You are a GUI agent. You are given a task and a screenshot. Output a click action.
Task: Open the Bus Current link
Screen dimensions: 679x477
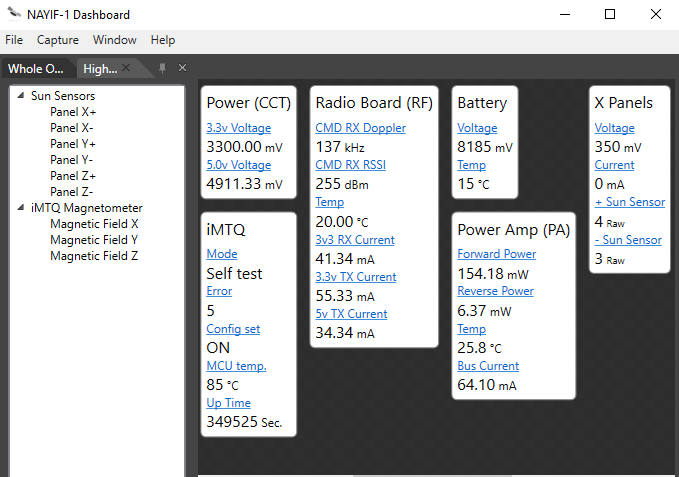488,366
